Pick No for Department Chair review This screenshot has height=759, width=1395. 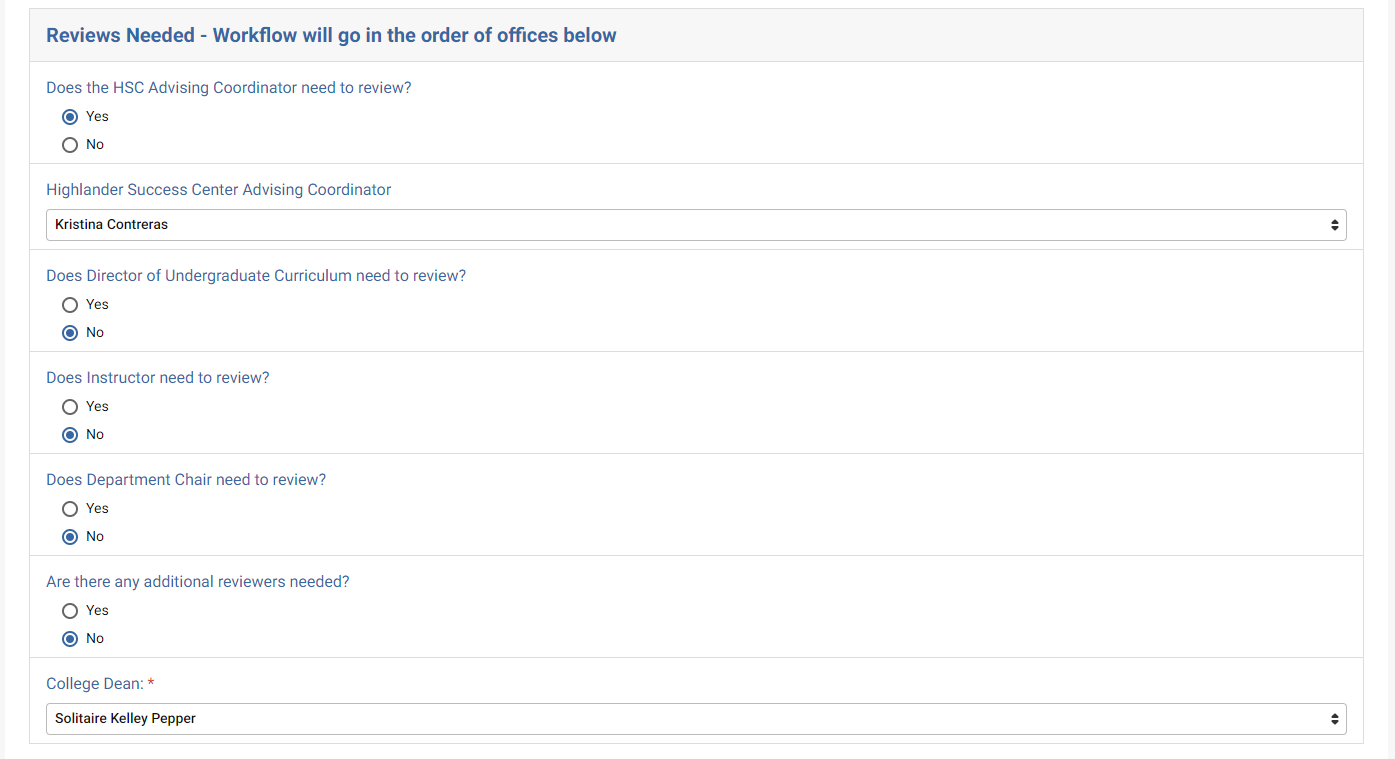70,537
